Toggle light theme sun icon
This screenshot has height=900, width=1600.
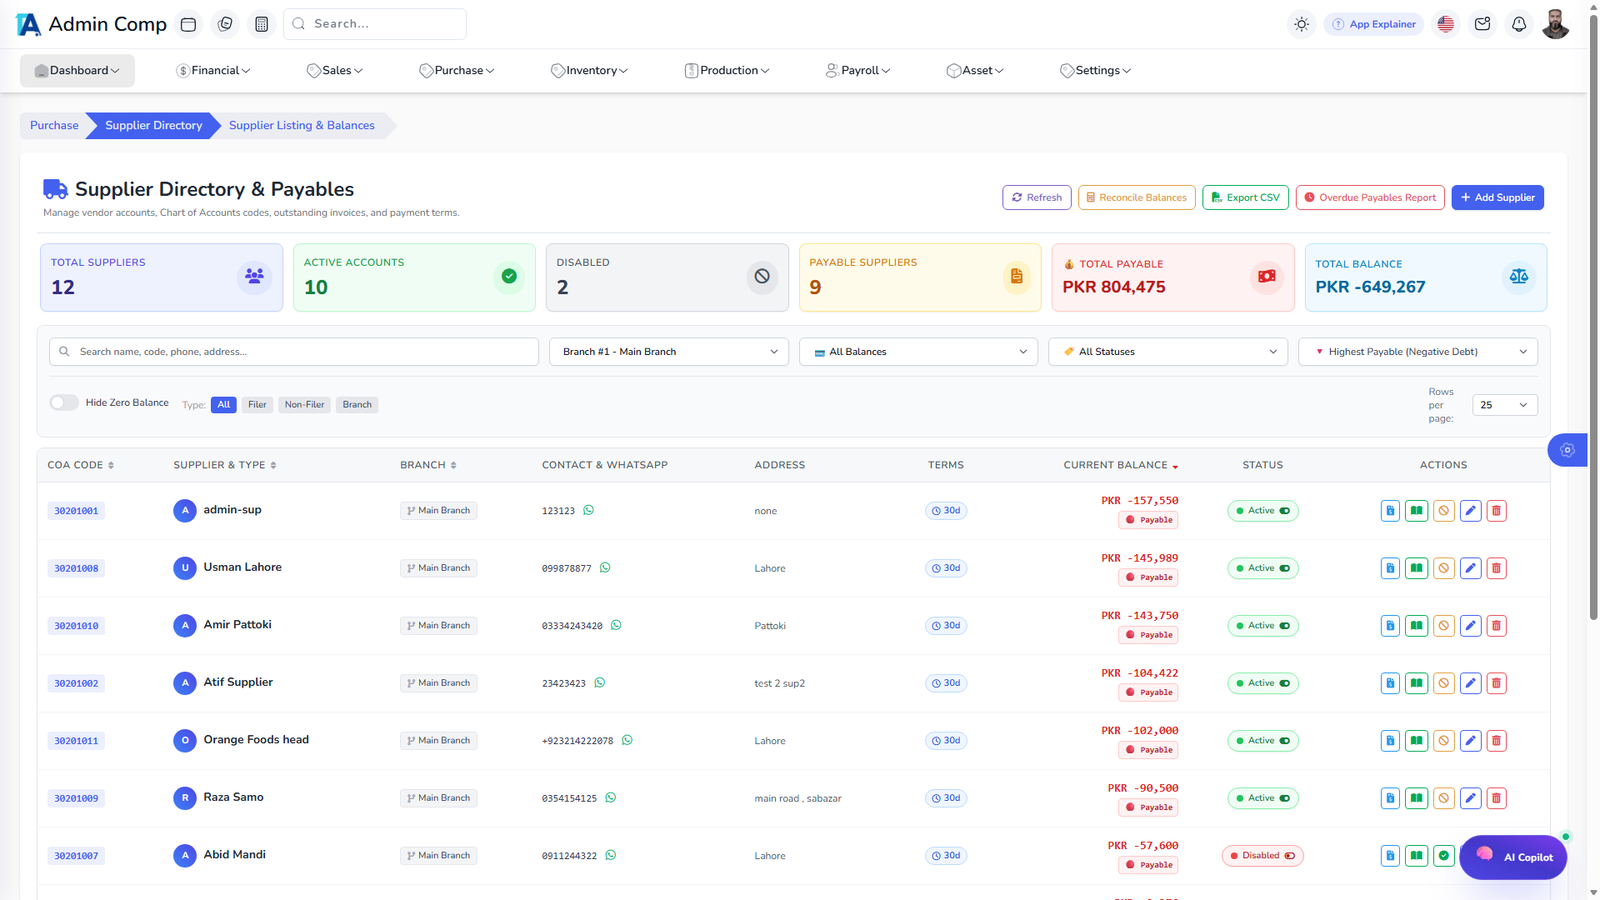click(1301, 24)
